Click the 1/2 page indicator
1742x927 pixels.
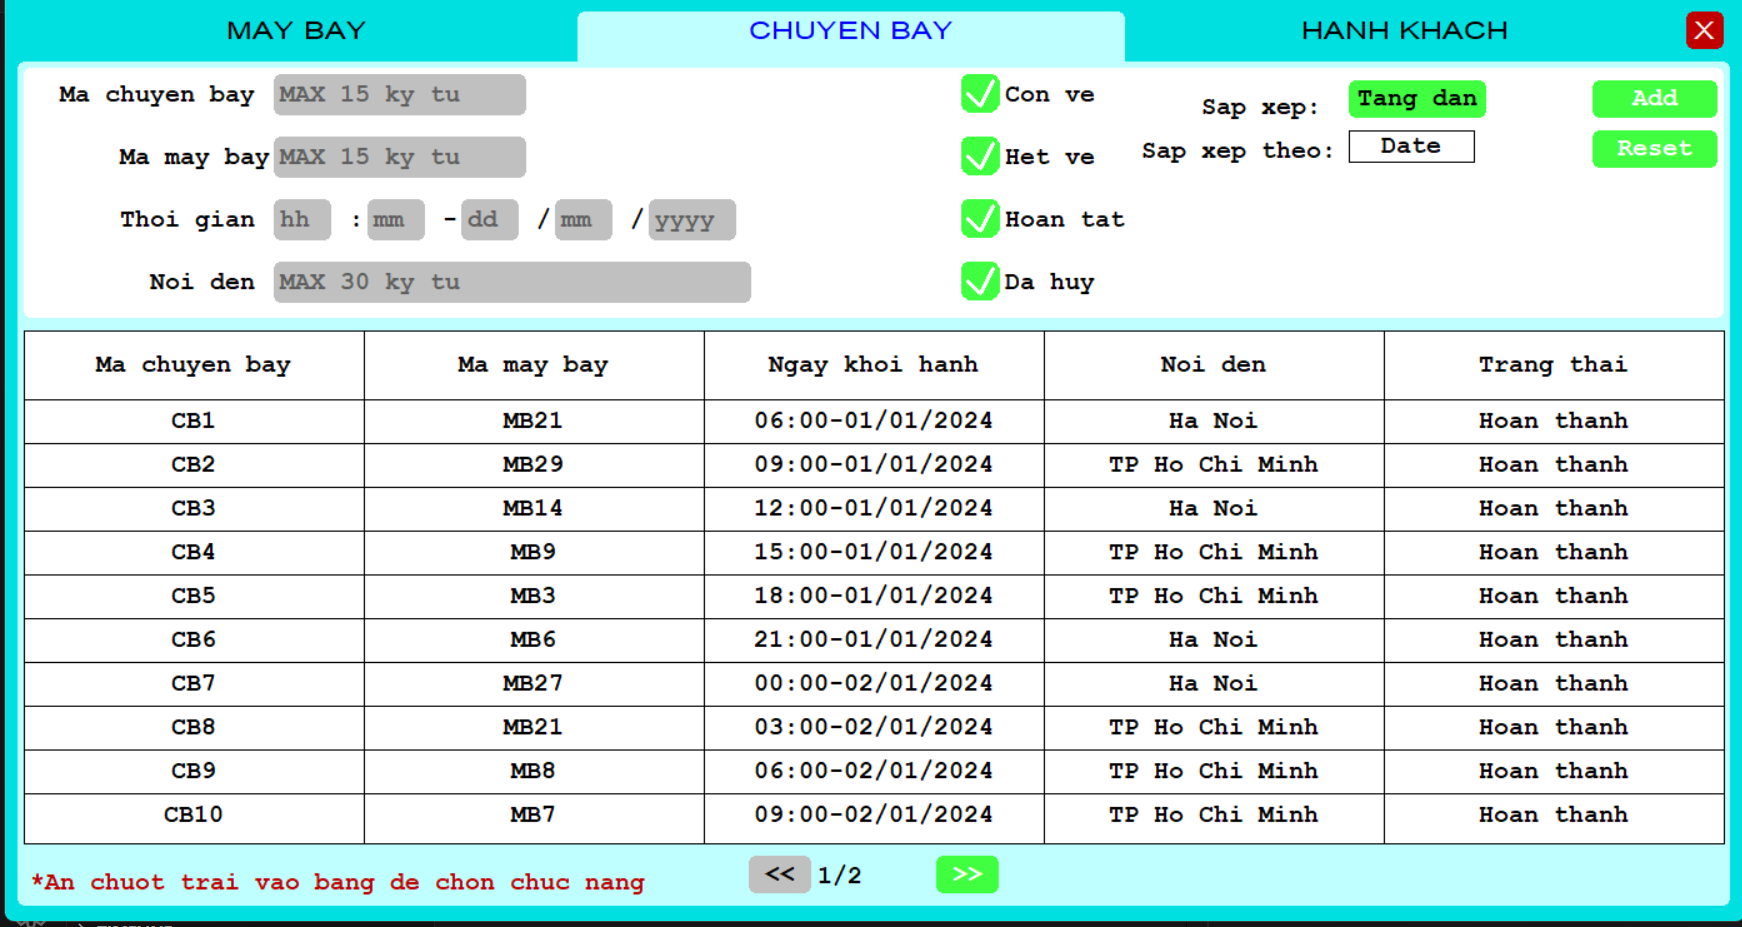point(840,876)
